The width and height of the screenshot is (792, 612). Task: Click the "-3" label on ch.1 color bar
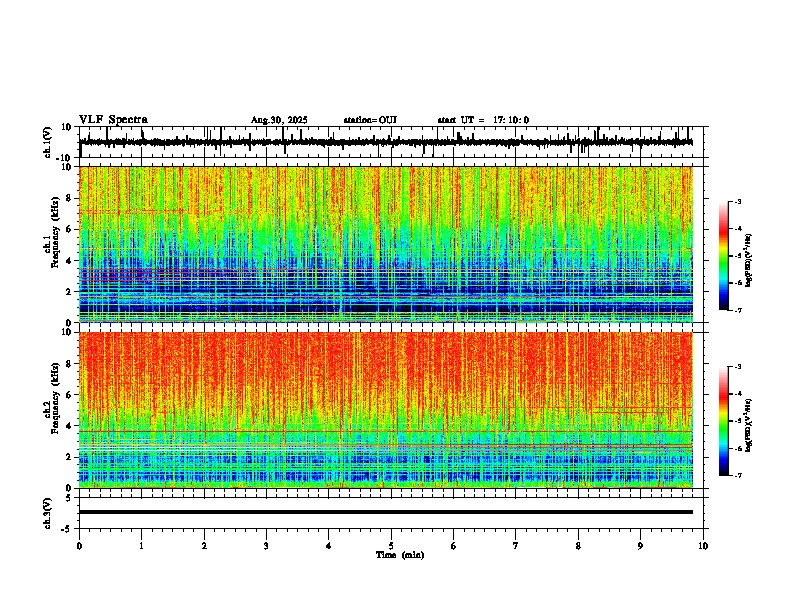[x=737, y=202]
